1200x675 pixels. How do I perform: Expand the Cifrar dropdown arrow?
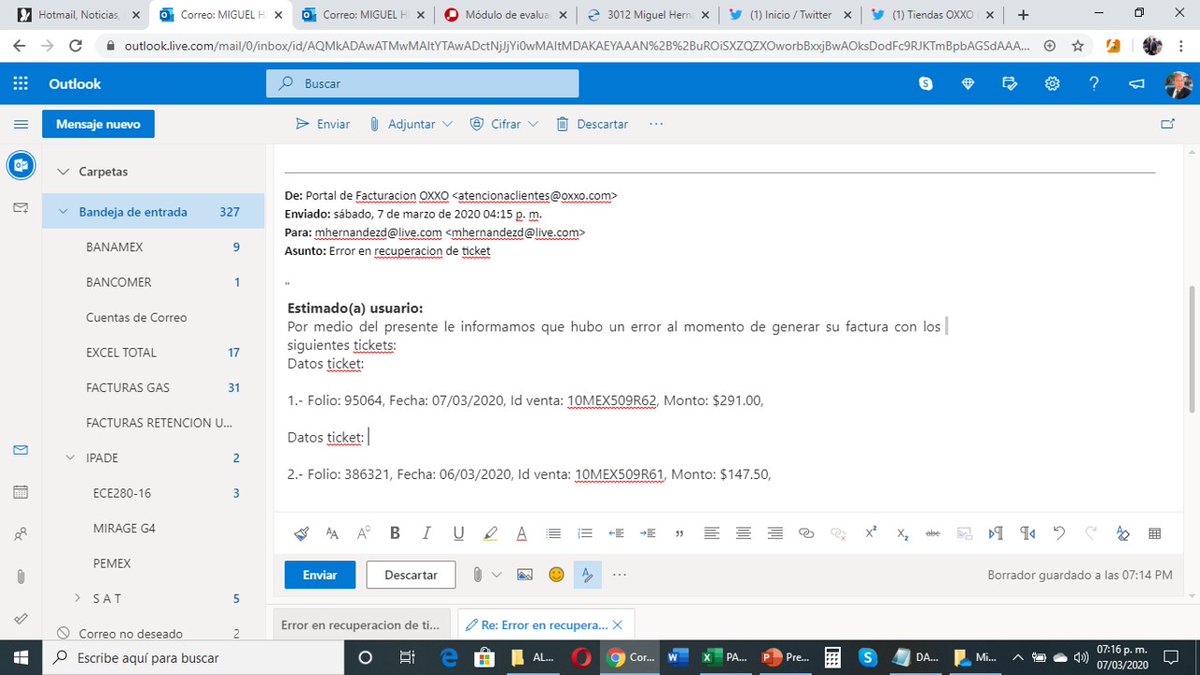(x=533, y=124)
